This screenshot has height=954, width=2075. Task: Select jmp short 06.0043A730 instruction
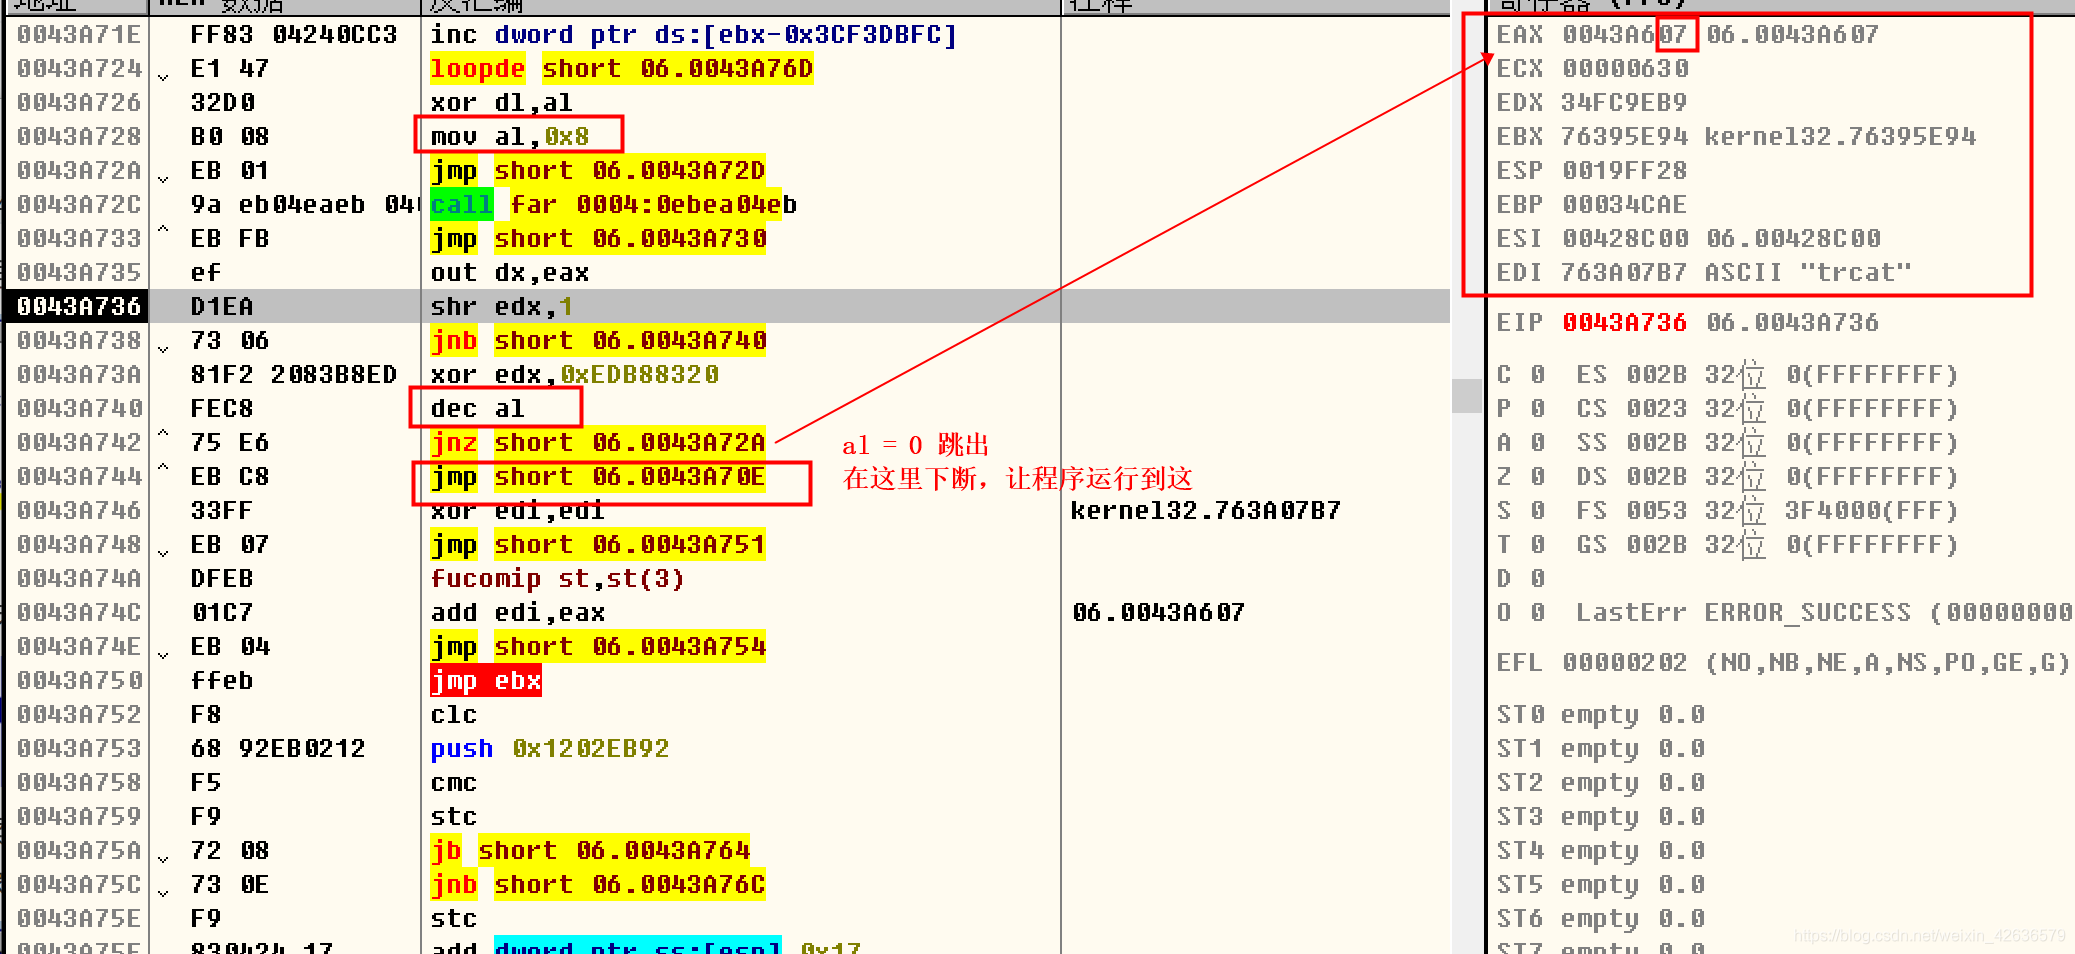coord(597,239)
